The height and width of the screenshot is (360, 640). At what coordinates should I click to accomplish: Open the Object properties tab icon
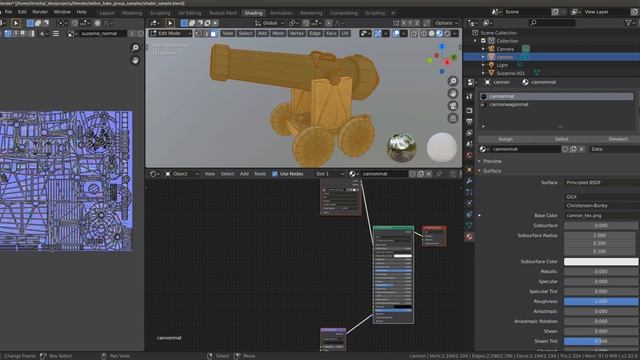(x=469, y=169)
